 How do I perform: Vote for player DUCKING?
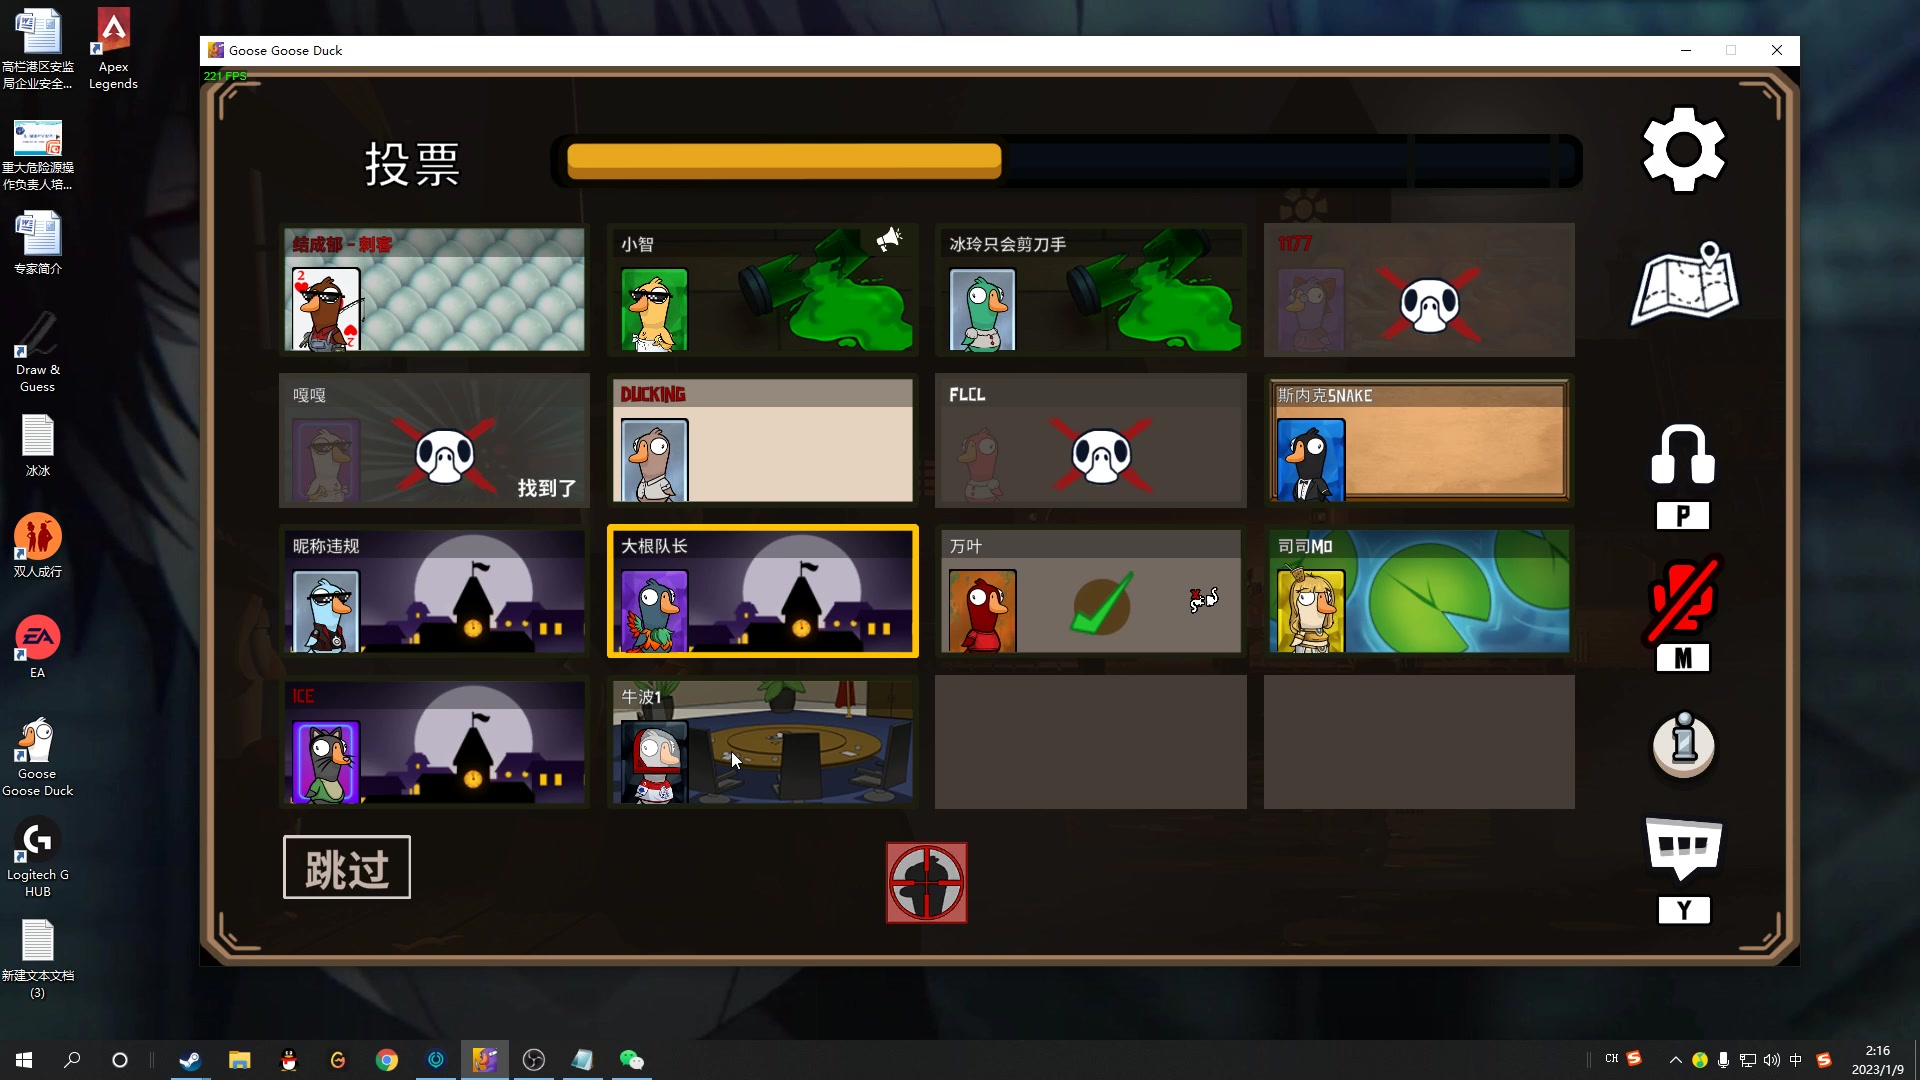tap(762, 440)
